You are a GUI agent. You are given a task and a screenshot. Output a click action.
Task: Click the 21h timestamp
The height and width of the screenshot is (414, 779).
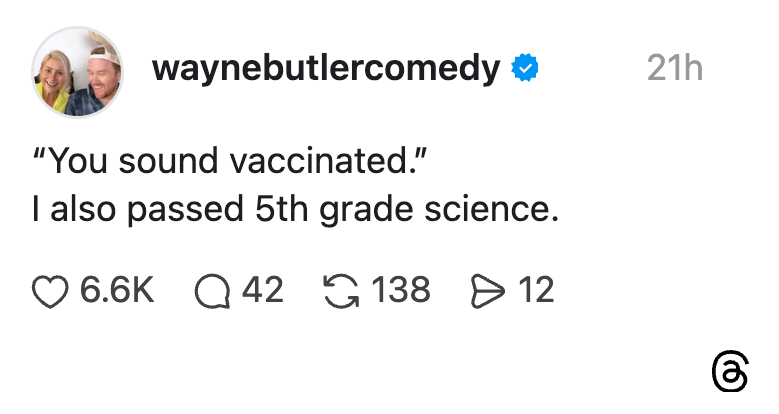(674, 68)
